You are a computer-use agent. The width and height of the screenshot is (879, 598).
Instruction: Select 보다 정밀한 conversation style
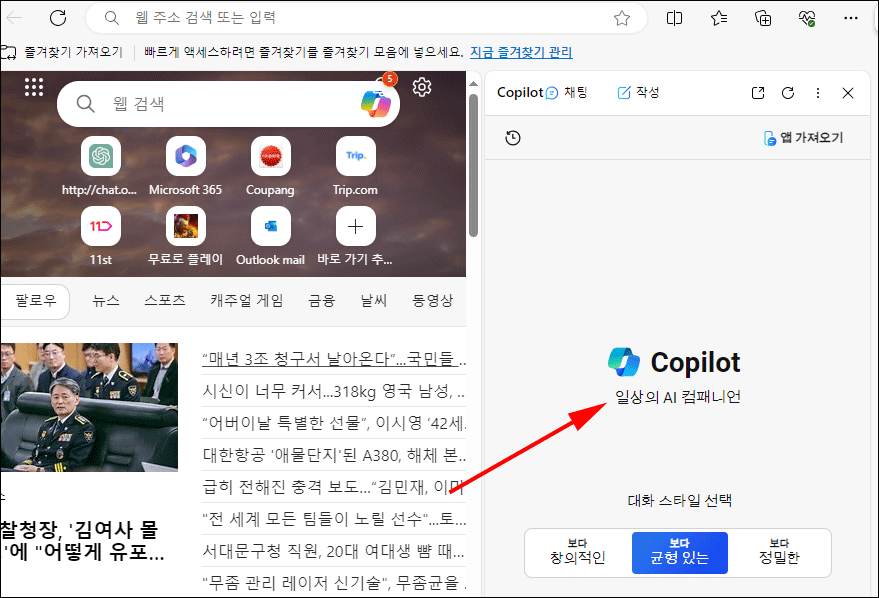[779, 553]
